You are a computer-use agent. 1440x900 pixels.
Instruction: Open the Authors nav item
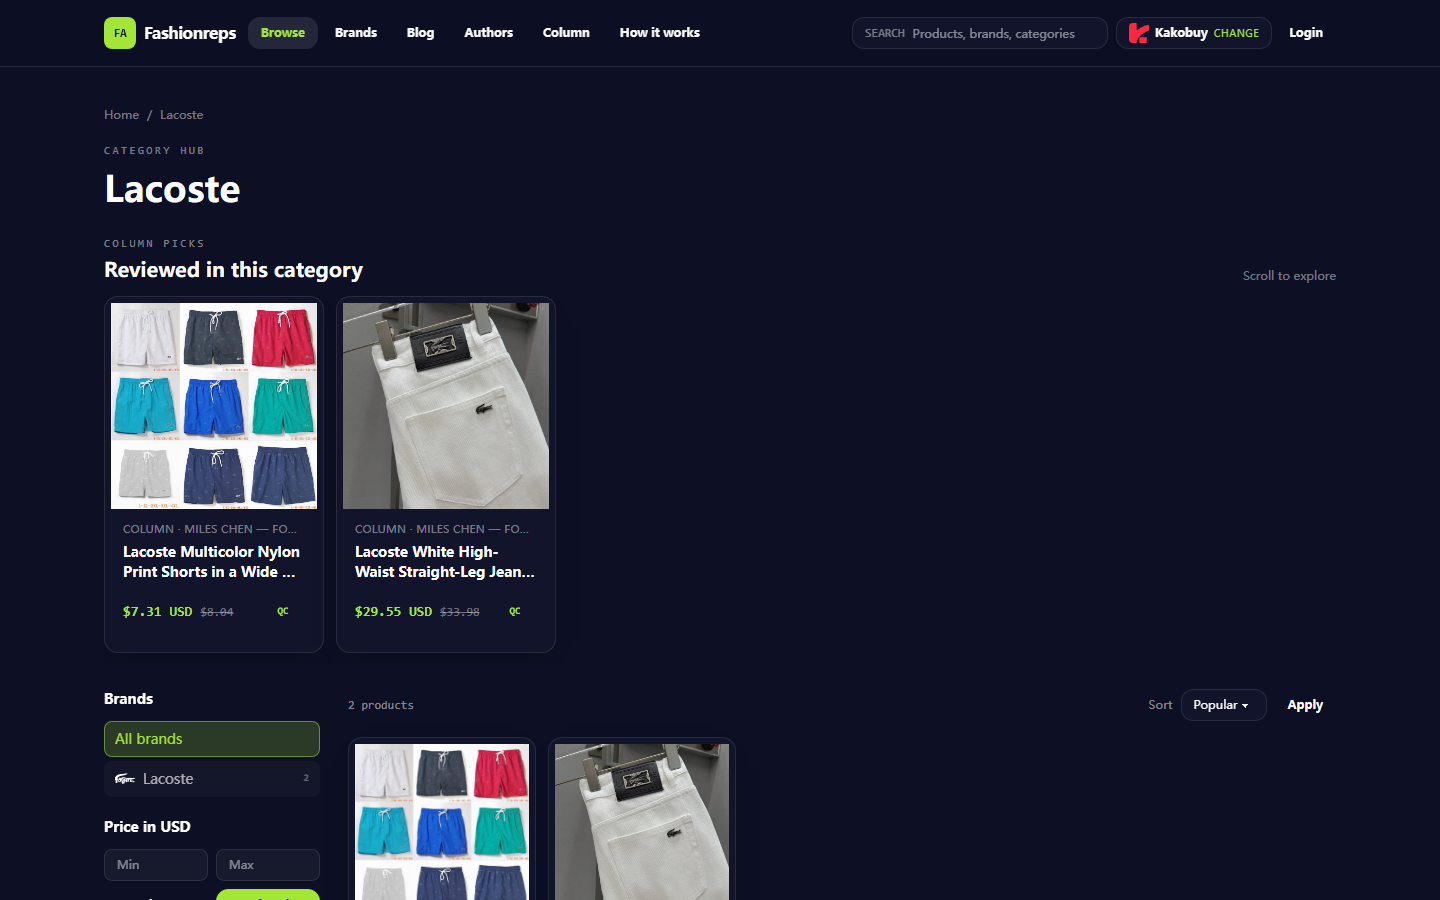coord(489,33)
